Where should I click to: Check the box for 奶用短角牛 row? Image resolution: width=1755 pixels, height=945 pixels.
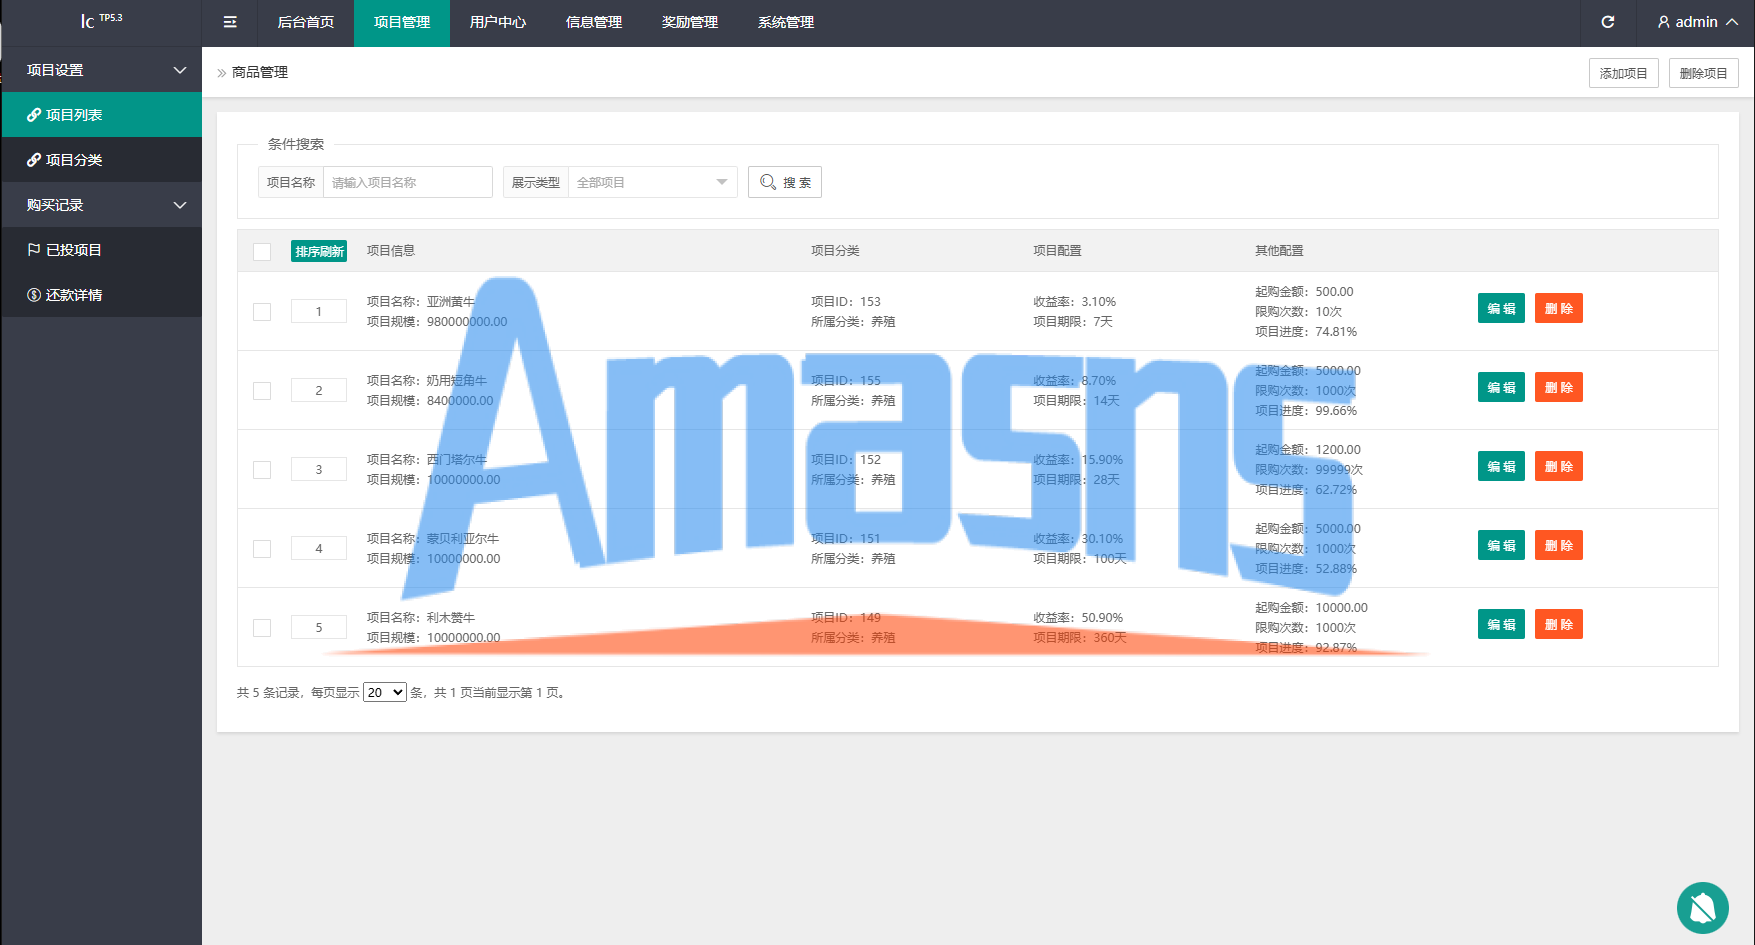(262, 391)
